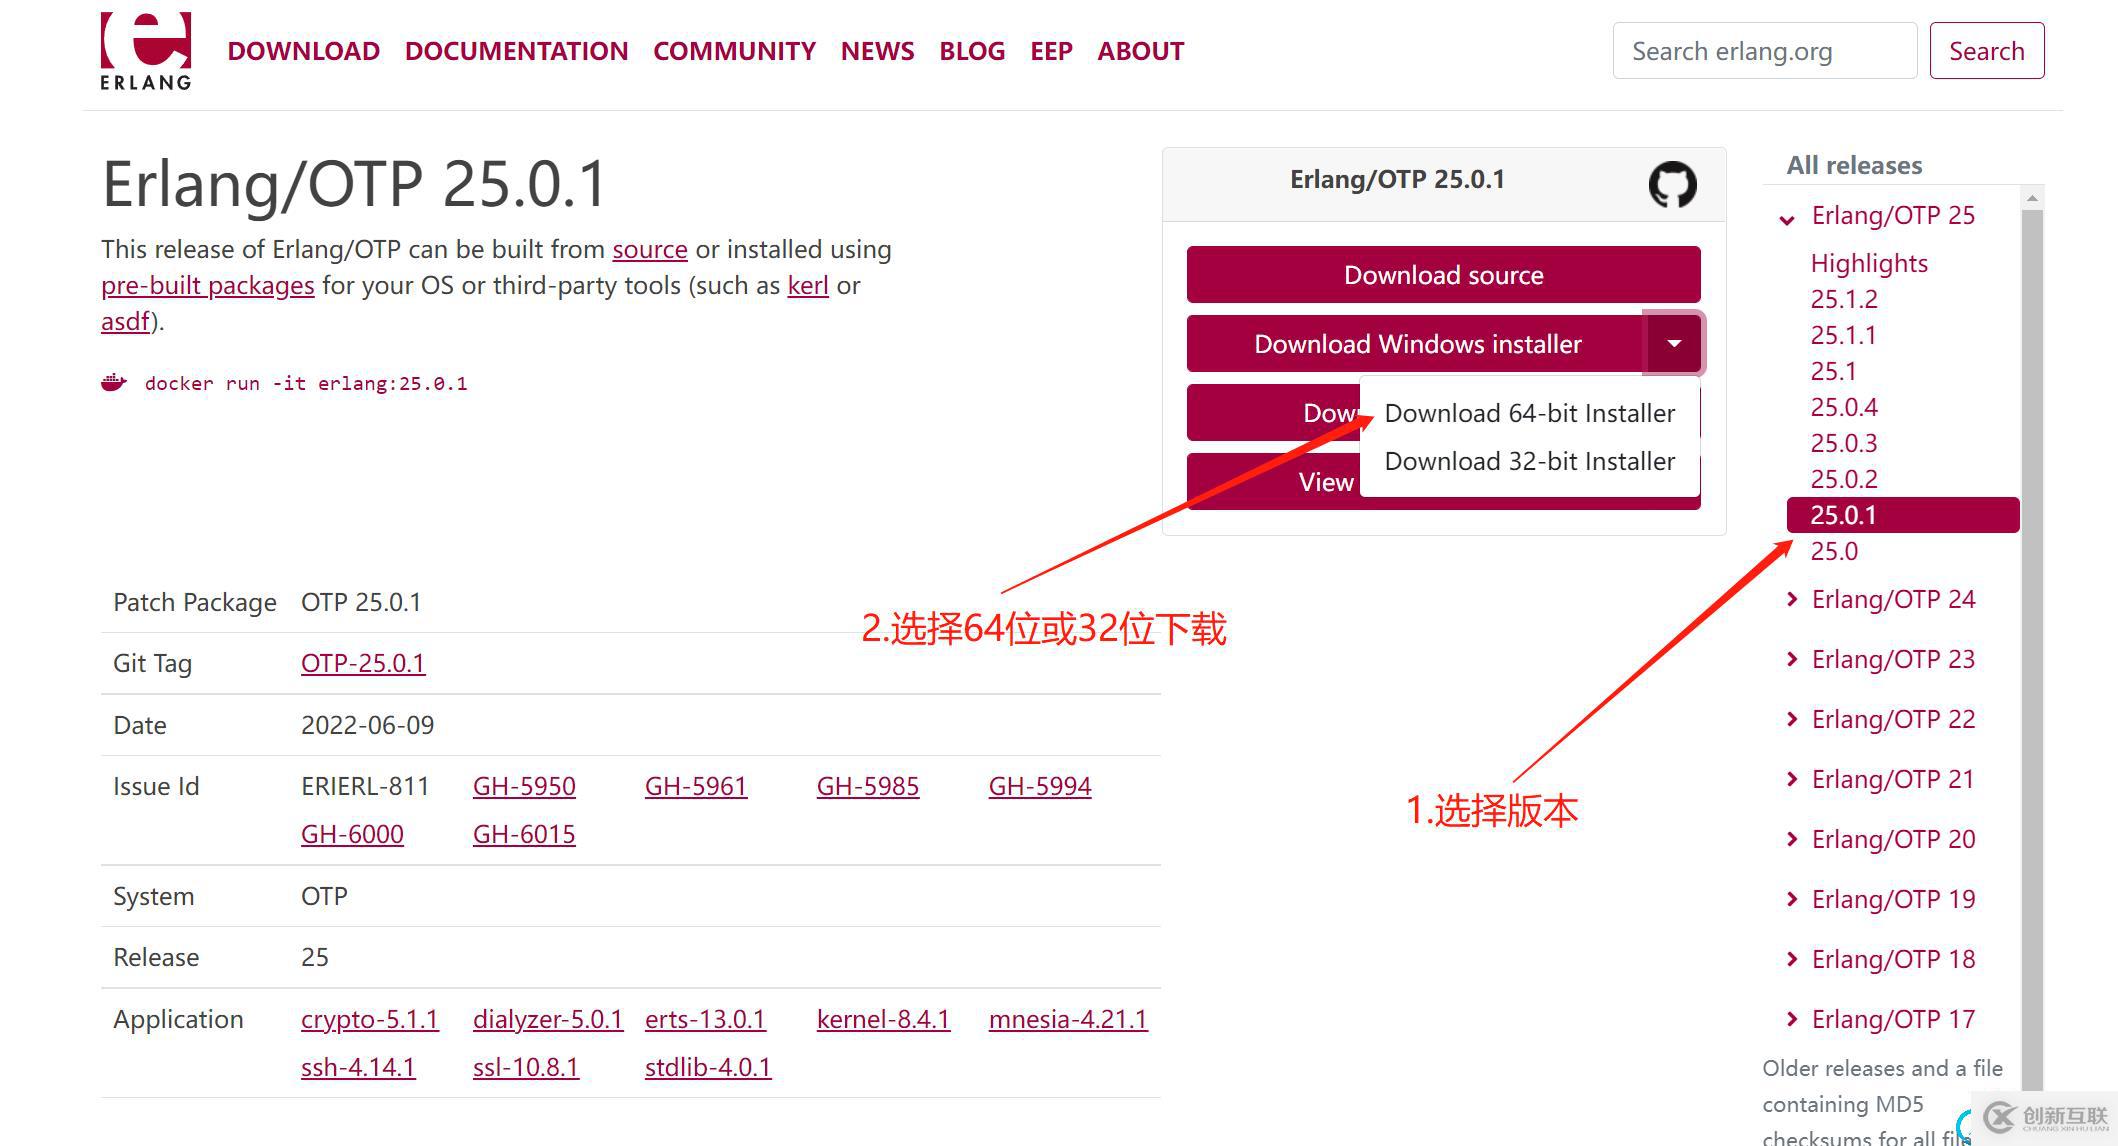This screenshot has height=1146, width=2118.
Task: Follow the pre-built packages link
Action: [x=207, y=285]
